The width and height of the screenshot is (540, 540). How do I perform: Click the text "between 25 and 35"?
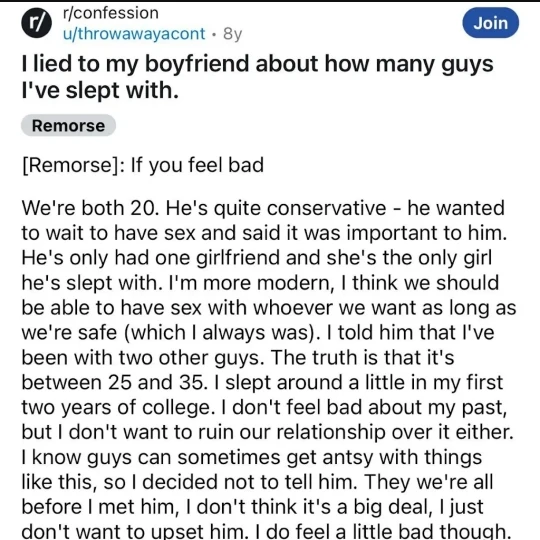click(115, 382)
